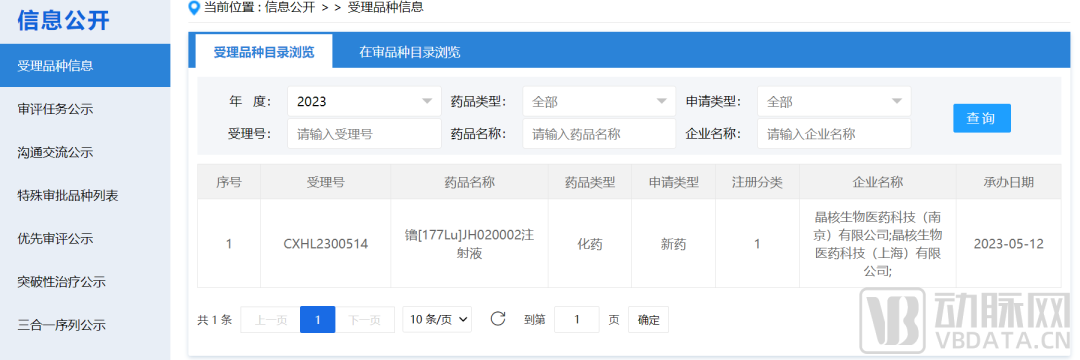
Task: Click the refresh icon in pagination bar
Action: 497,319
